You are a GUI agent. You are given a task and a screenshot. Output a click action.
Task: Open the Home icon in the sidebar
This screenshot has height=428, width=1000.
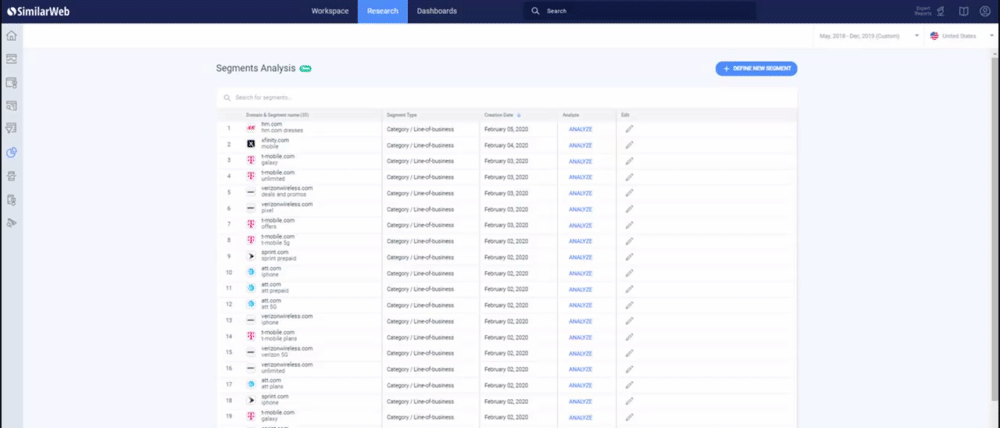point(11,36)
